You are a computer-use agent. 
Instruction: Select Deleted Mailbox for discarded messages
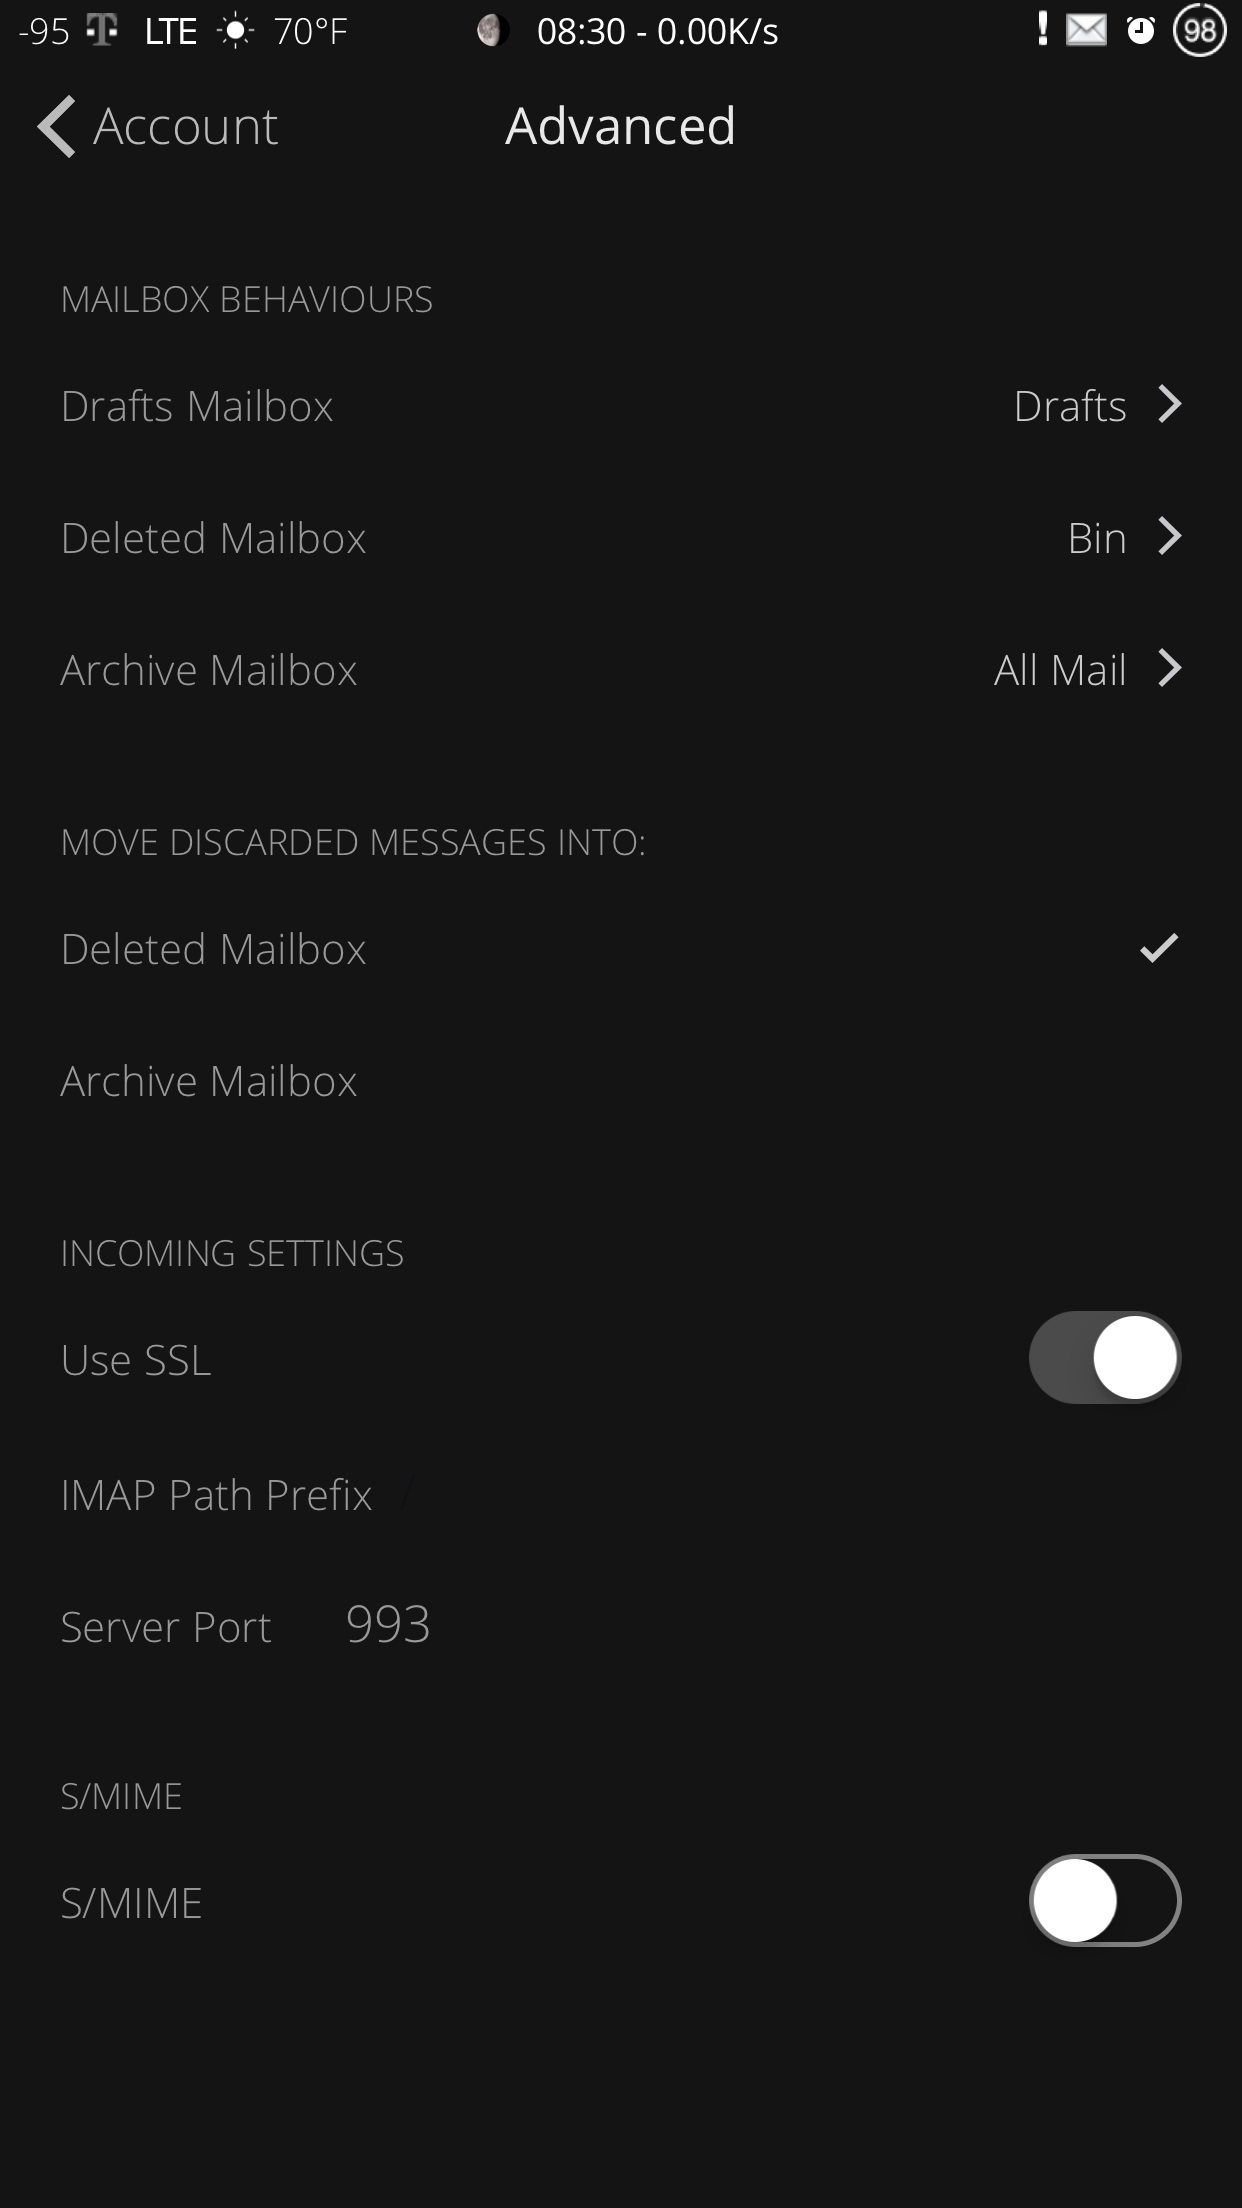click(621, 949)
